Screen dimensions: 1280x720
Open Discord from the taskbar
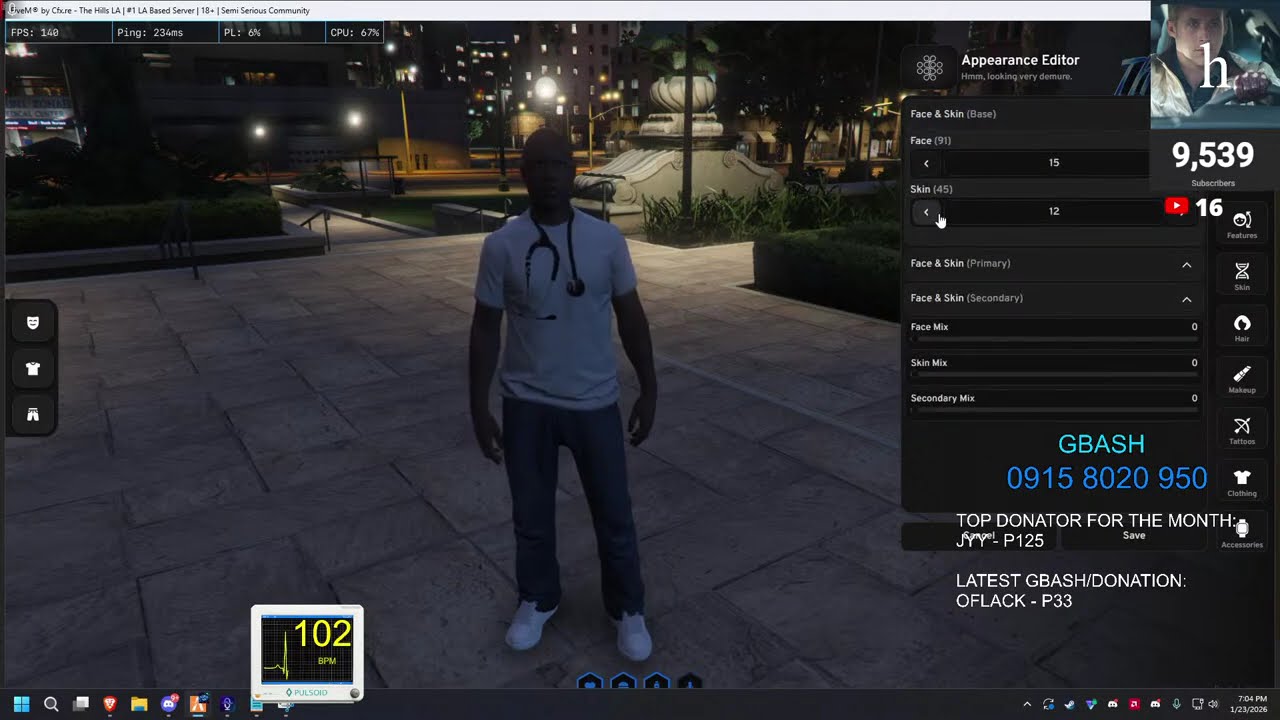(169, 704)
